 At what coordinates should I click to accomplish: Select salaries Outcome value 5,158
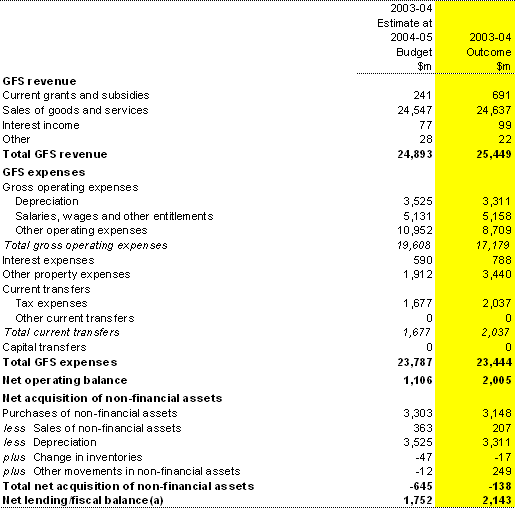coord(497,216)
